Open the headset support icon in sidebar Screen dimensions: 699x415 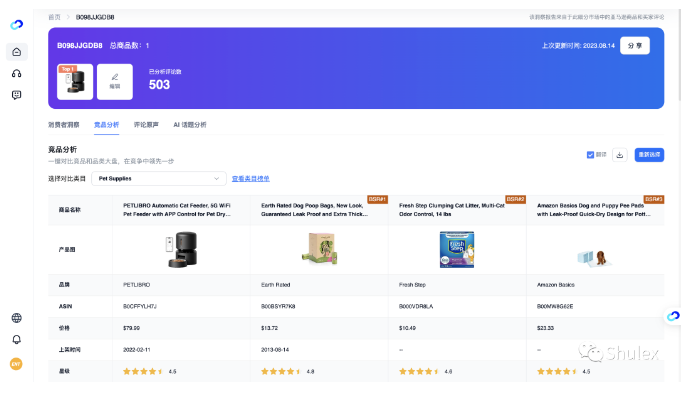point(16,74)
